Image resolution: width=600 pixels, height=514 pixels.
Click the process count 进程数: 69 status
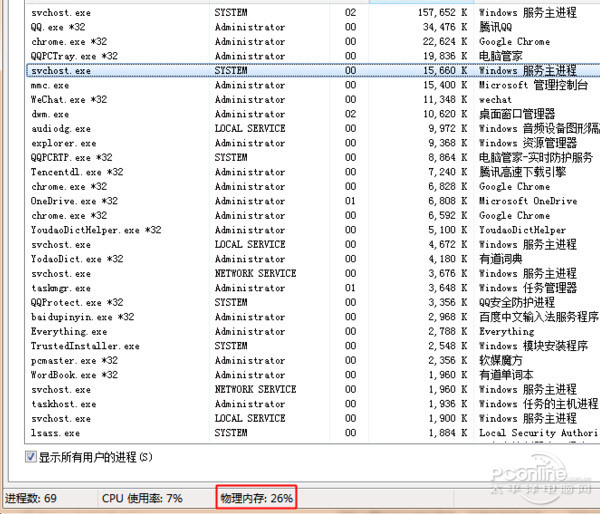31,498
